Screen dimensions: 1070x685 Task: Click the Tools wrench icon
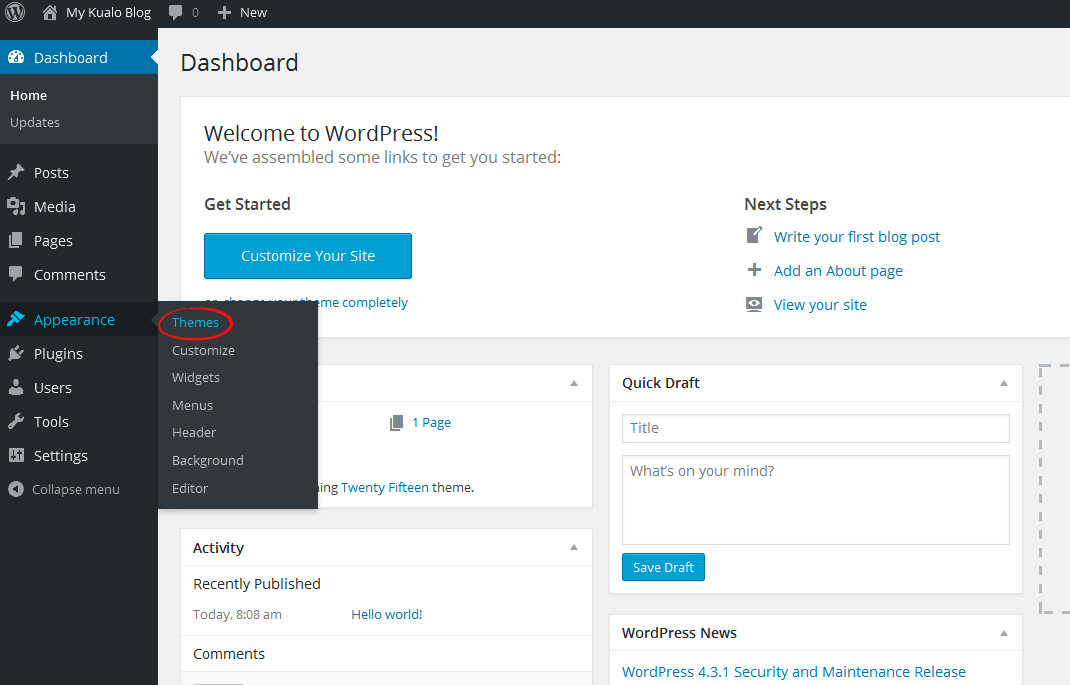click(x=16, y=421)
